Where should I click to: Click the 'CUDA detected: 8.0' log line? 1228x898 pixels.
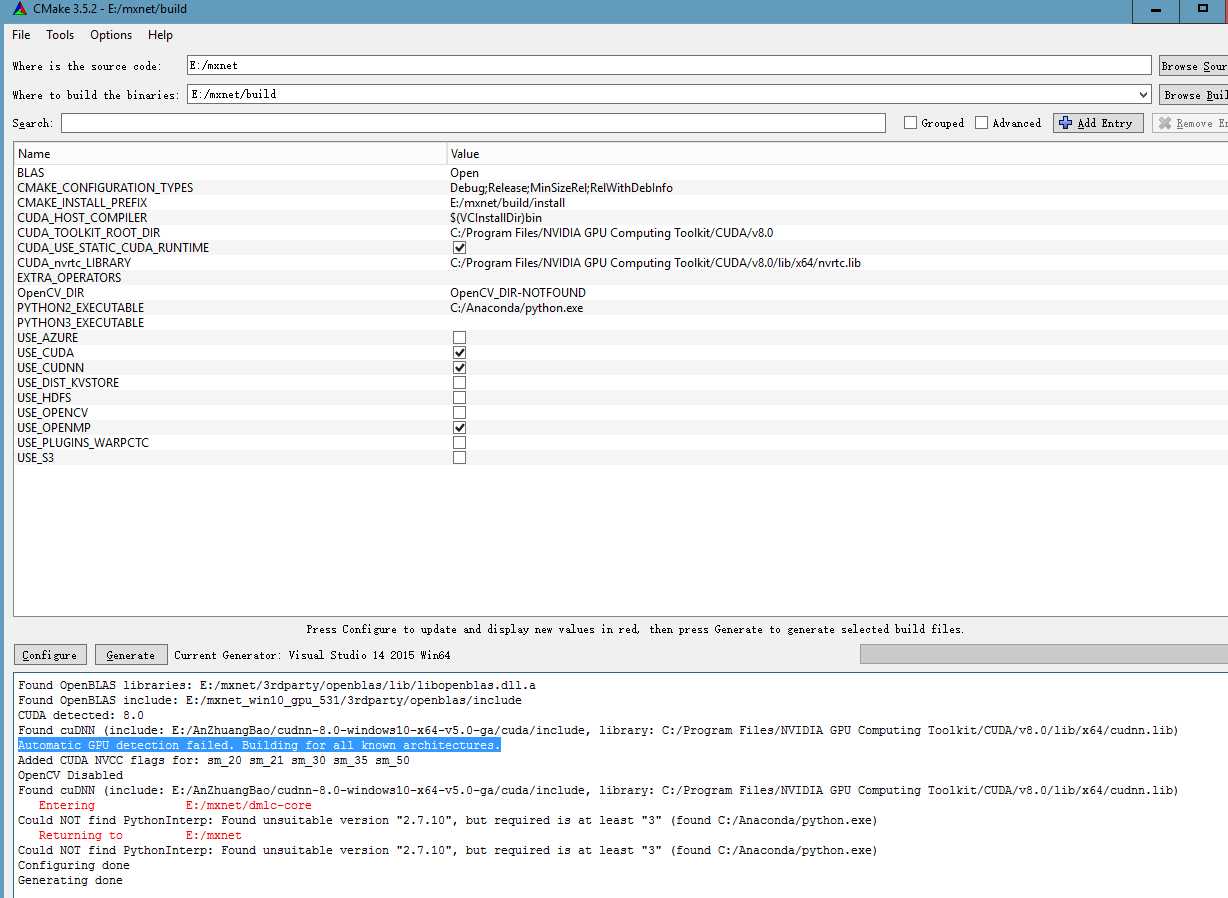81,716
